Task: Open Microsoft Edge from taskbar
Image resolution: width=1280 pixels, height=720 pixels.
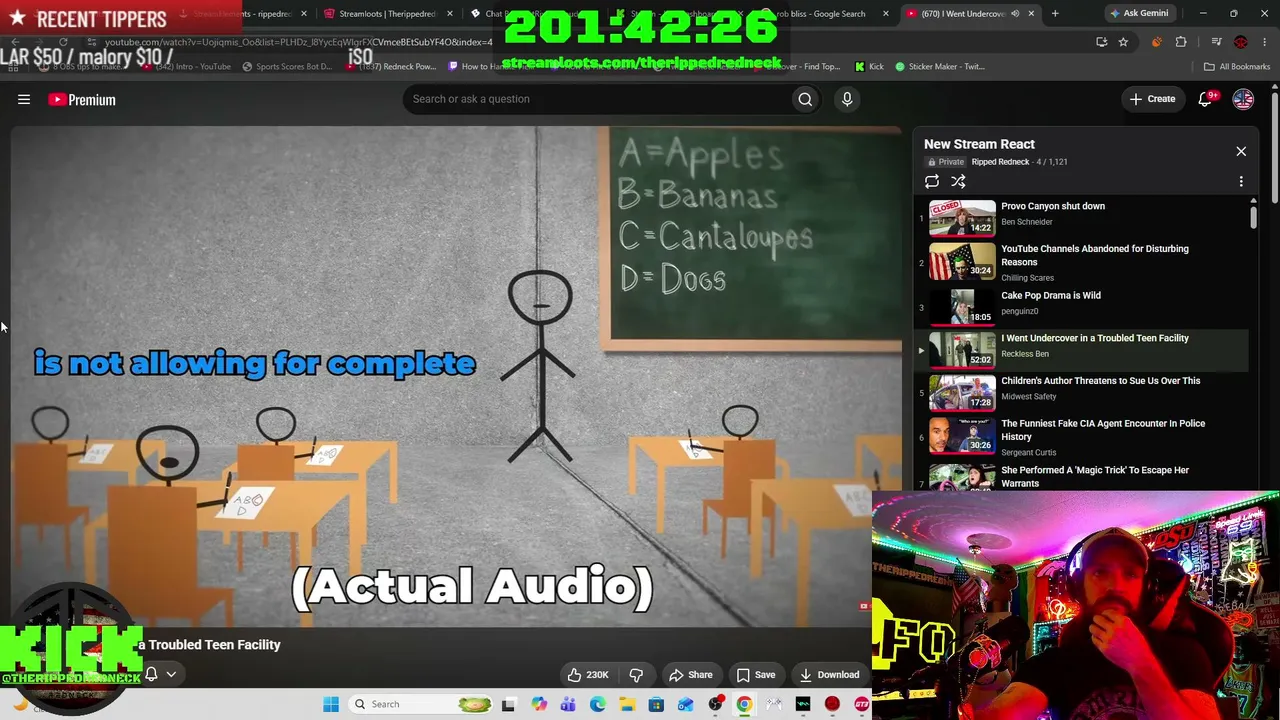Action: point(597,704)
